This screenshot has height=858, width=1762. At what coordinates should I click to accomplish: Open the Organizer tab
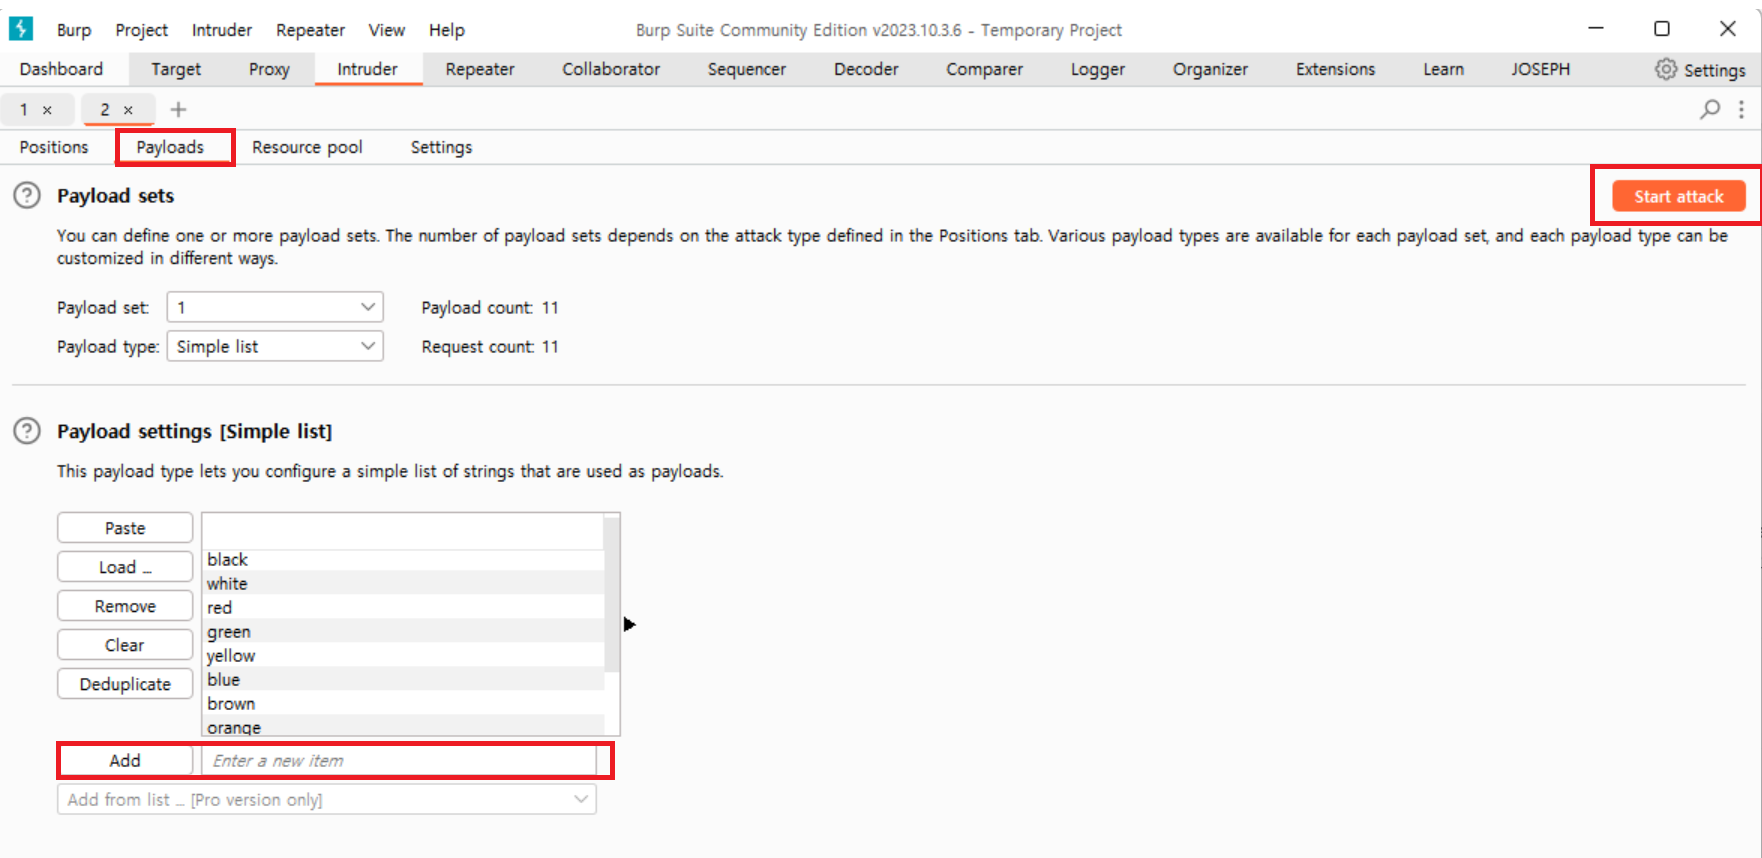[x=1210, y=69]
